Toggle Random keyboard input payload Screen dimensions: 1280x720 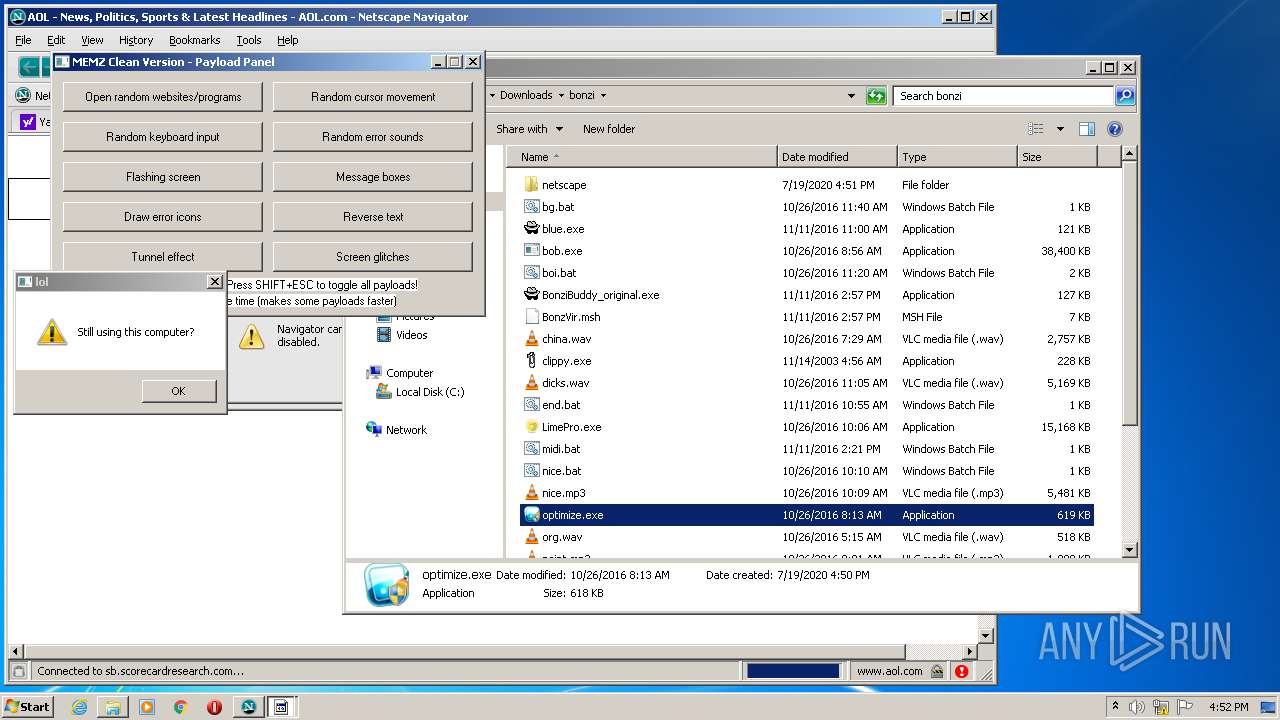click(x=163, y=137)
